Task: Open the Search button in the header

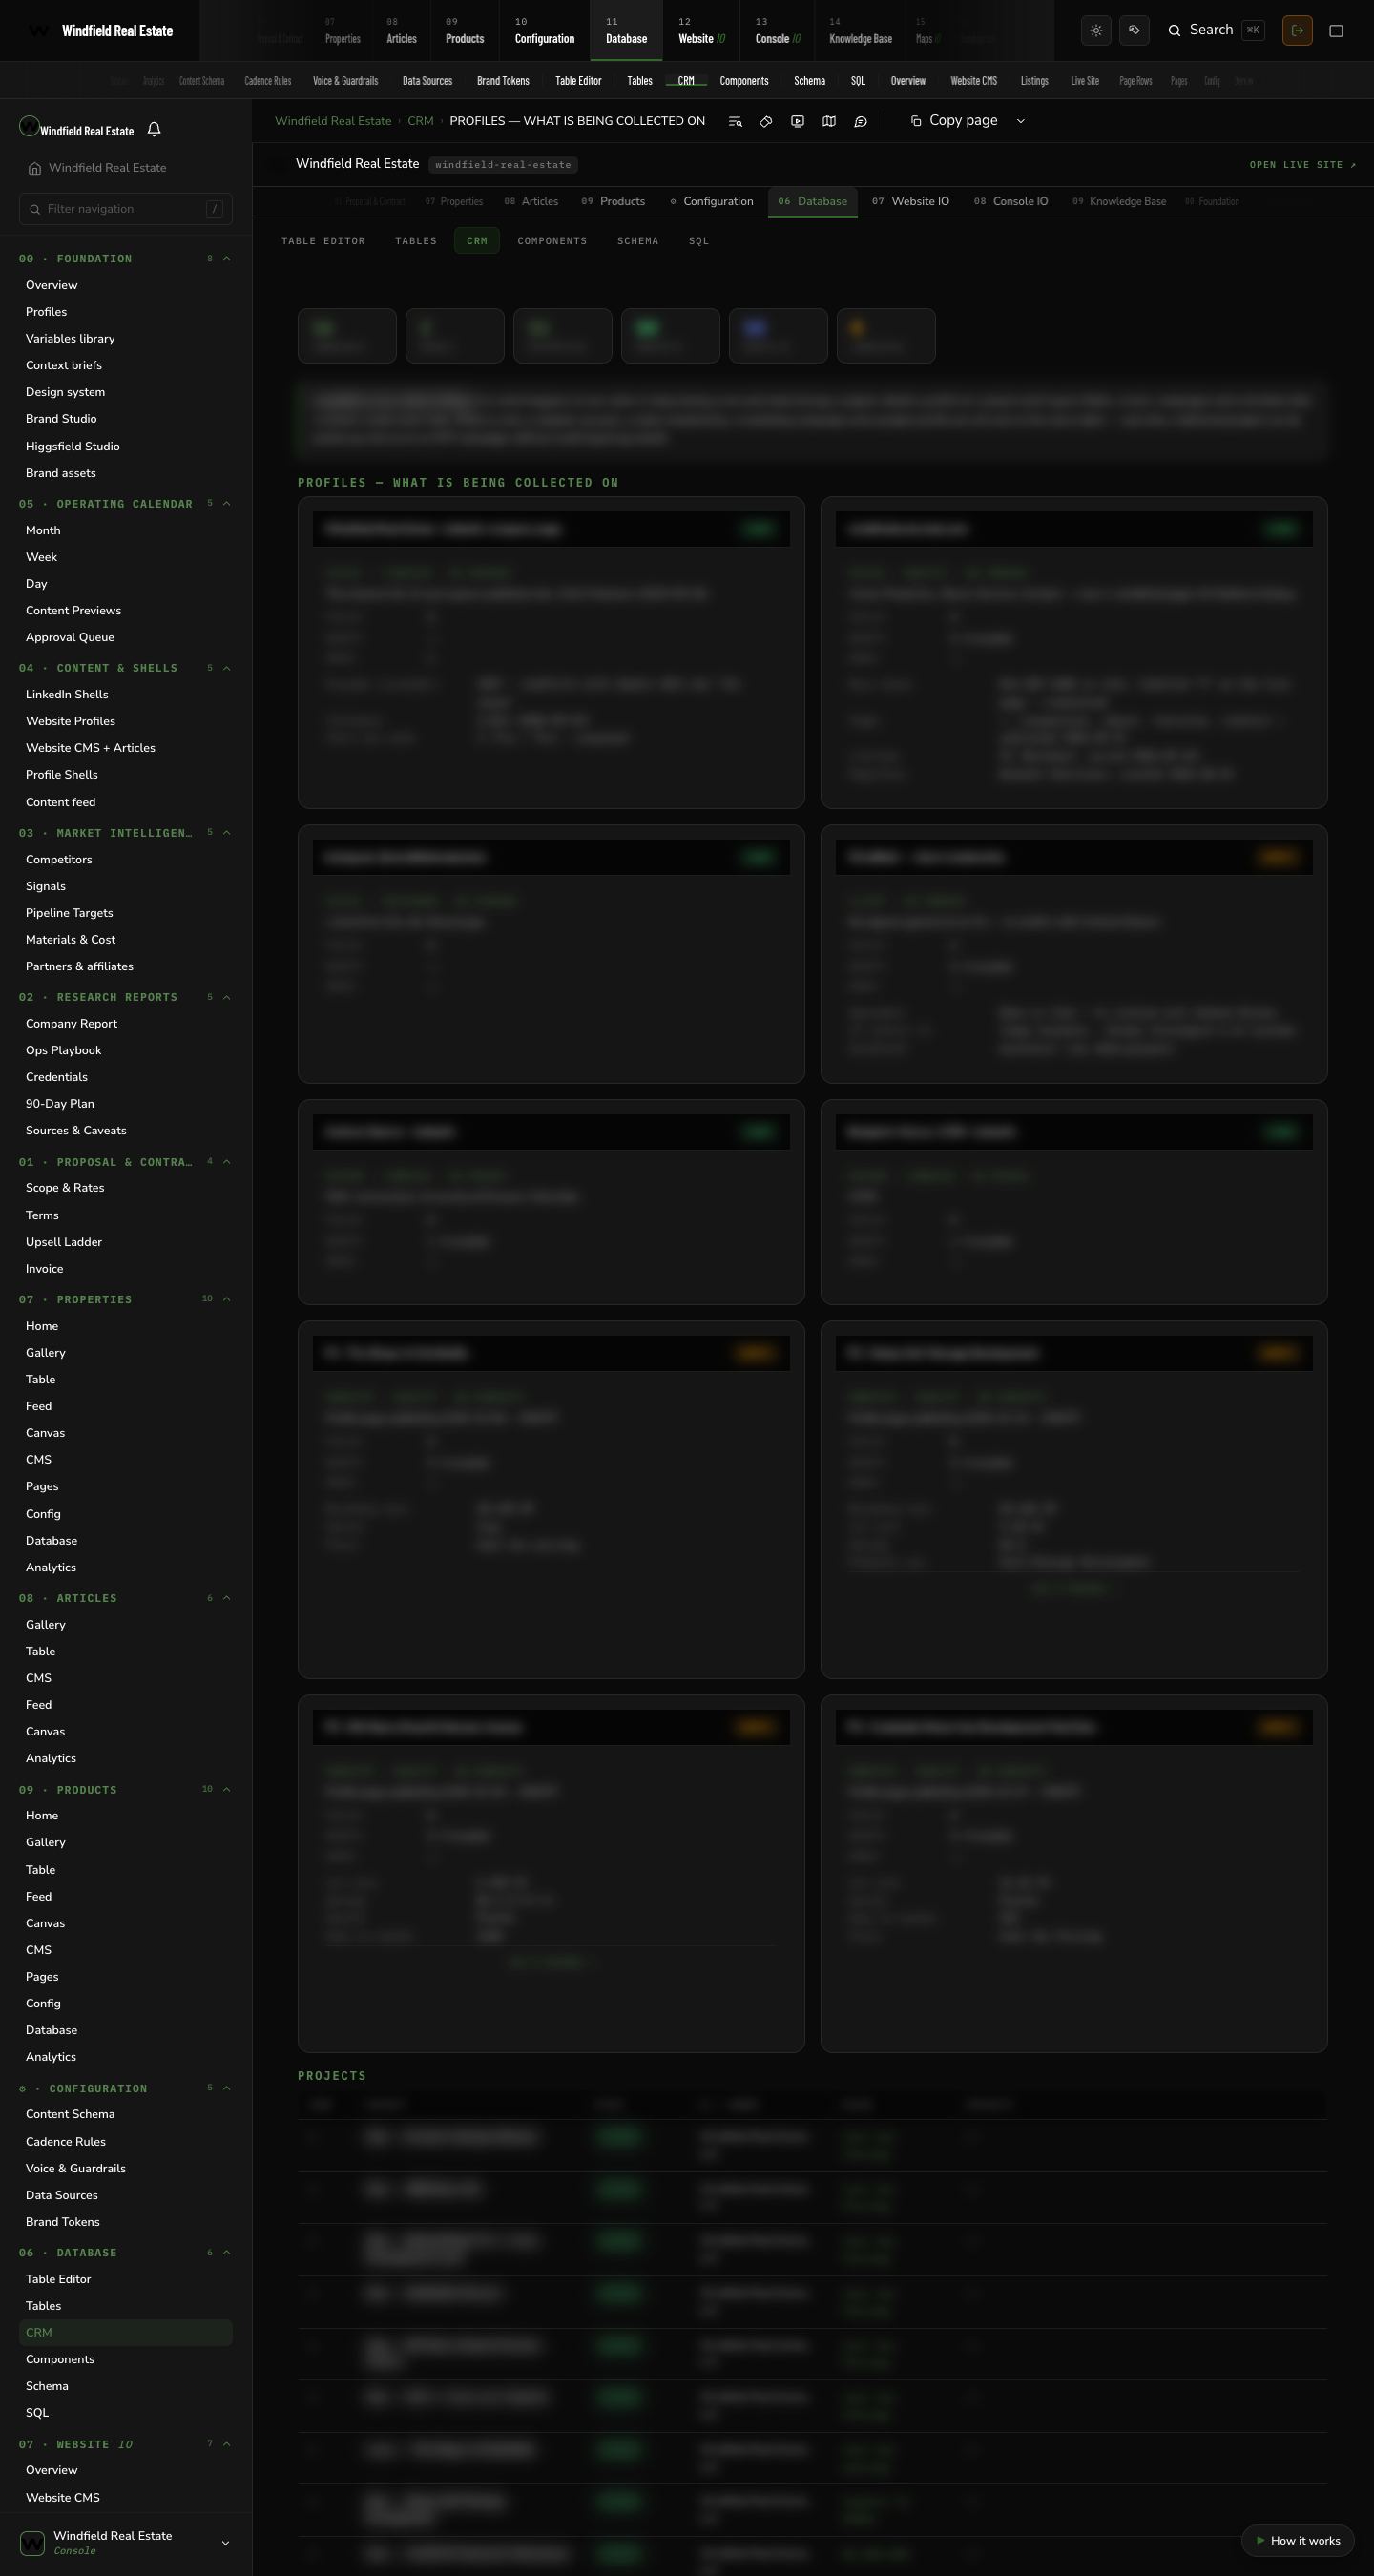Action: [1215, 30]
